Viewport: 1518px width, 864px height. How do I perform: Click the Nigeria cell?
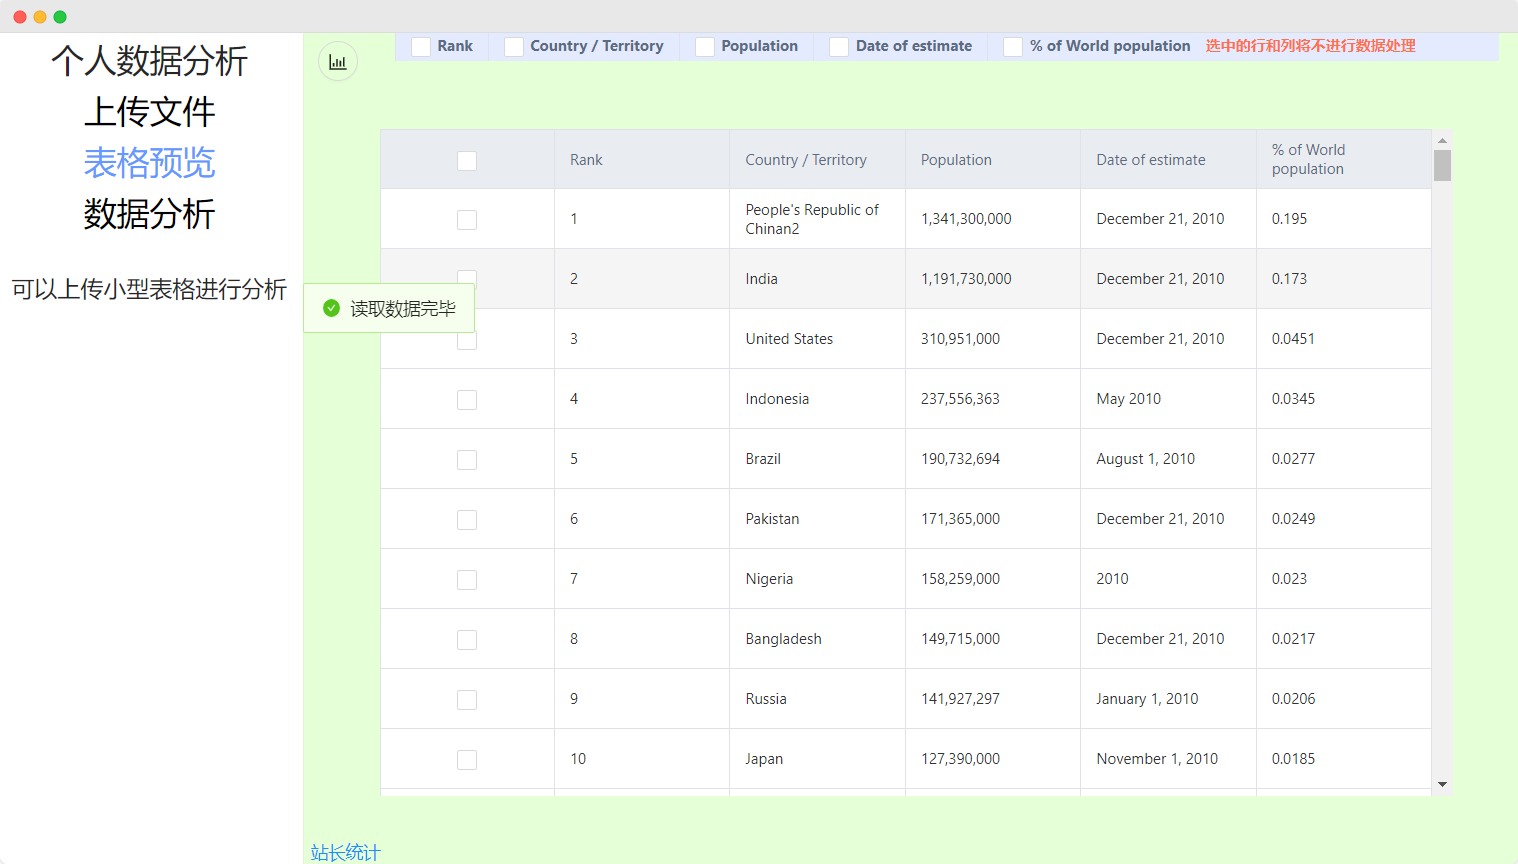[x=818, y=579]
